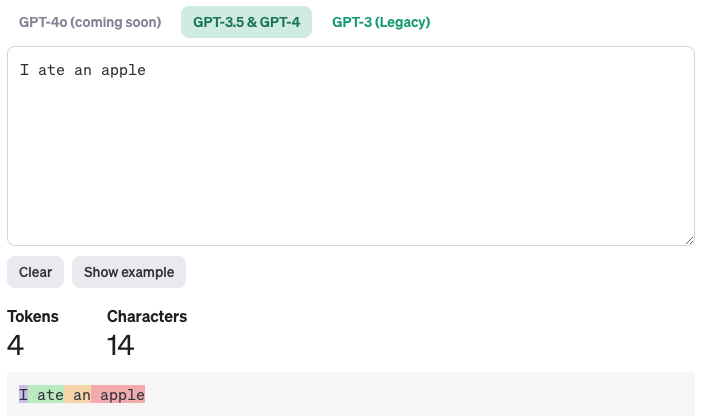
Task: Open the GPT-3 (Legacy) tab
Action: (x=381, y=22)
